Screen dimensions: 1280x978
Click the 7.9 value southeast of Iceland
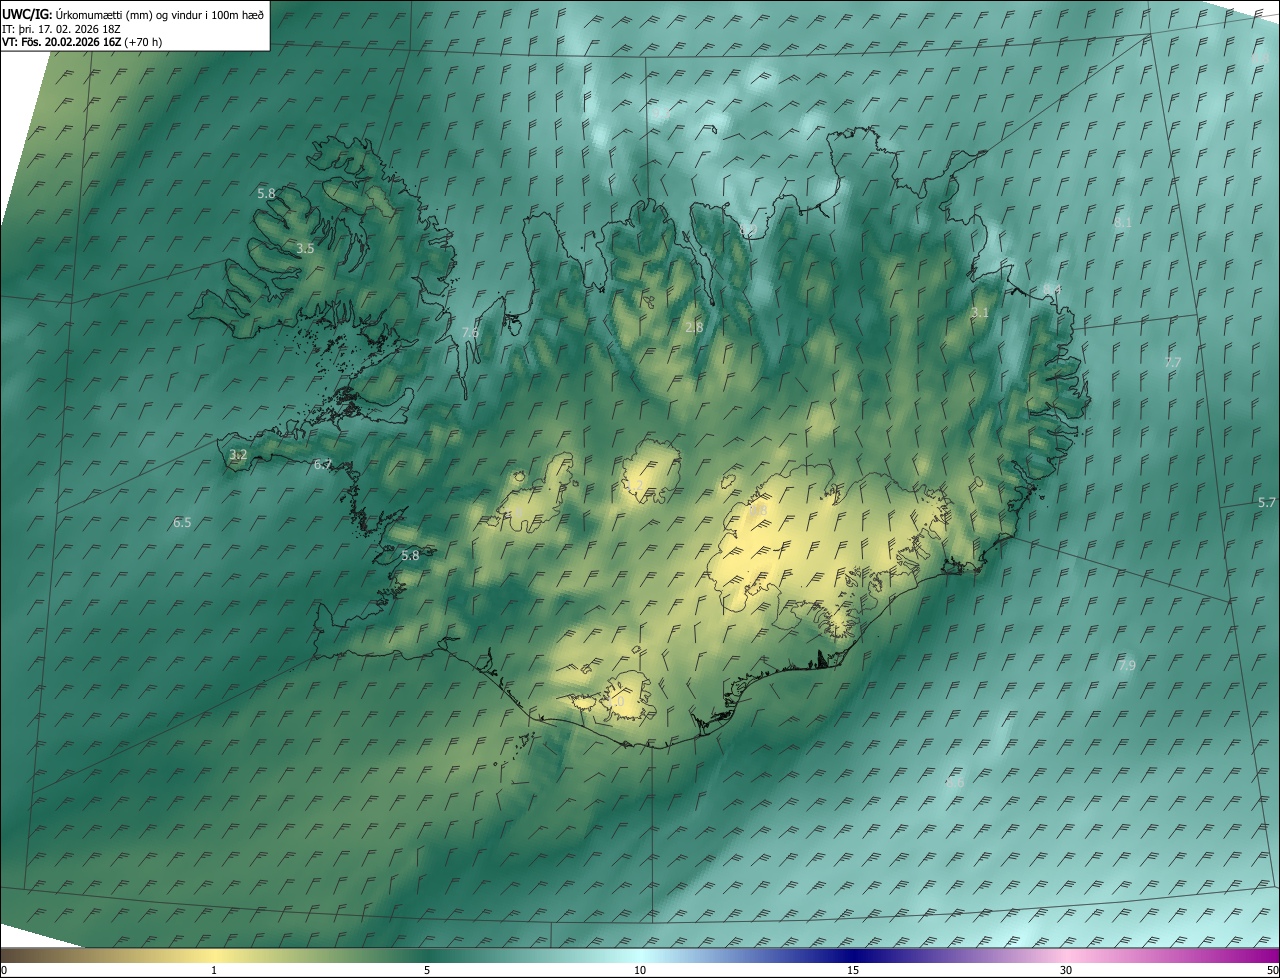pos(1127,665)
